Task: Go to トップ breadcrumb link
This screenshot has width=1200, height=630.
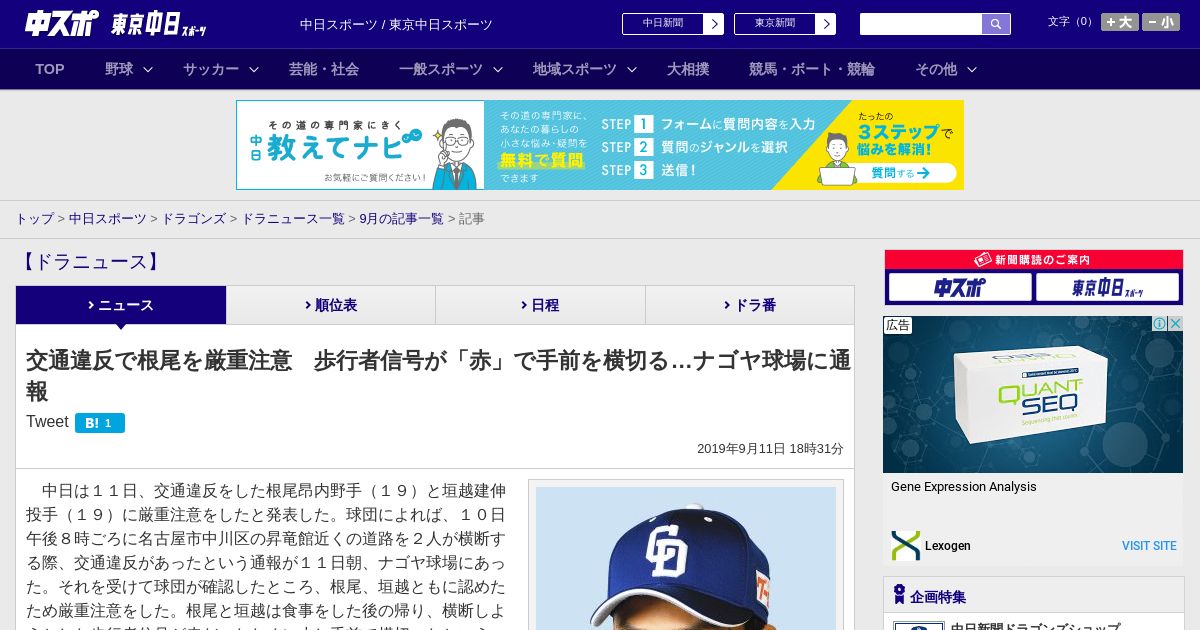Action: (34, 218)
